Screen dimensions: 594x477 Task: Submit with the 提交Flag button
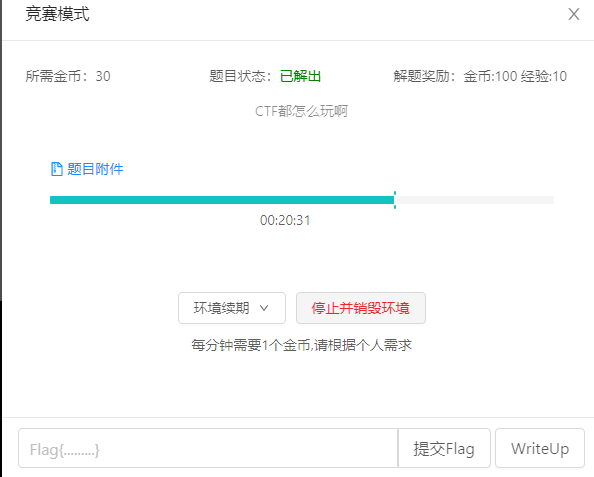pos(444,448)
